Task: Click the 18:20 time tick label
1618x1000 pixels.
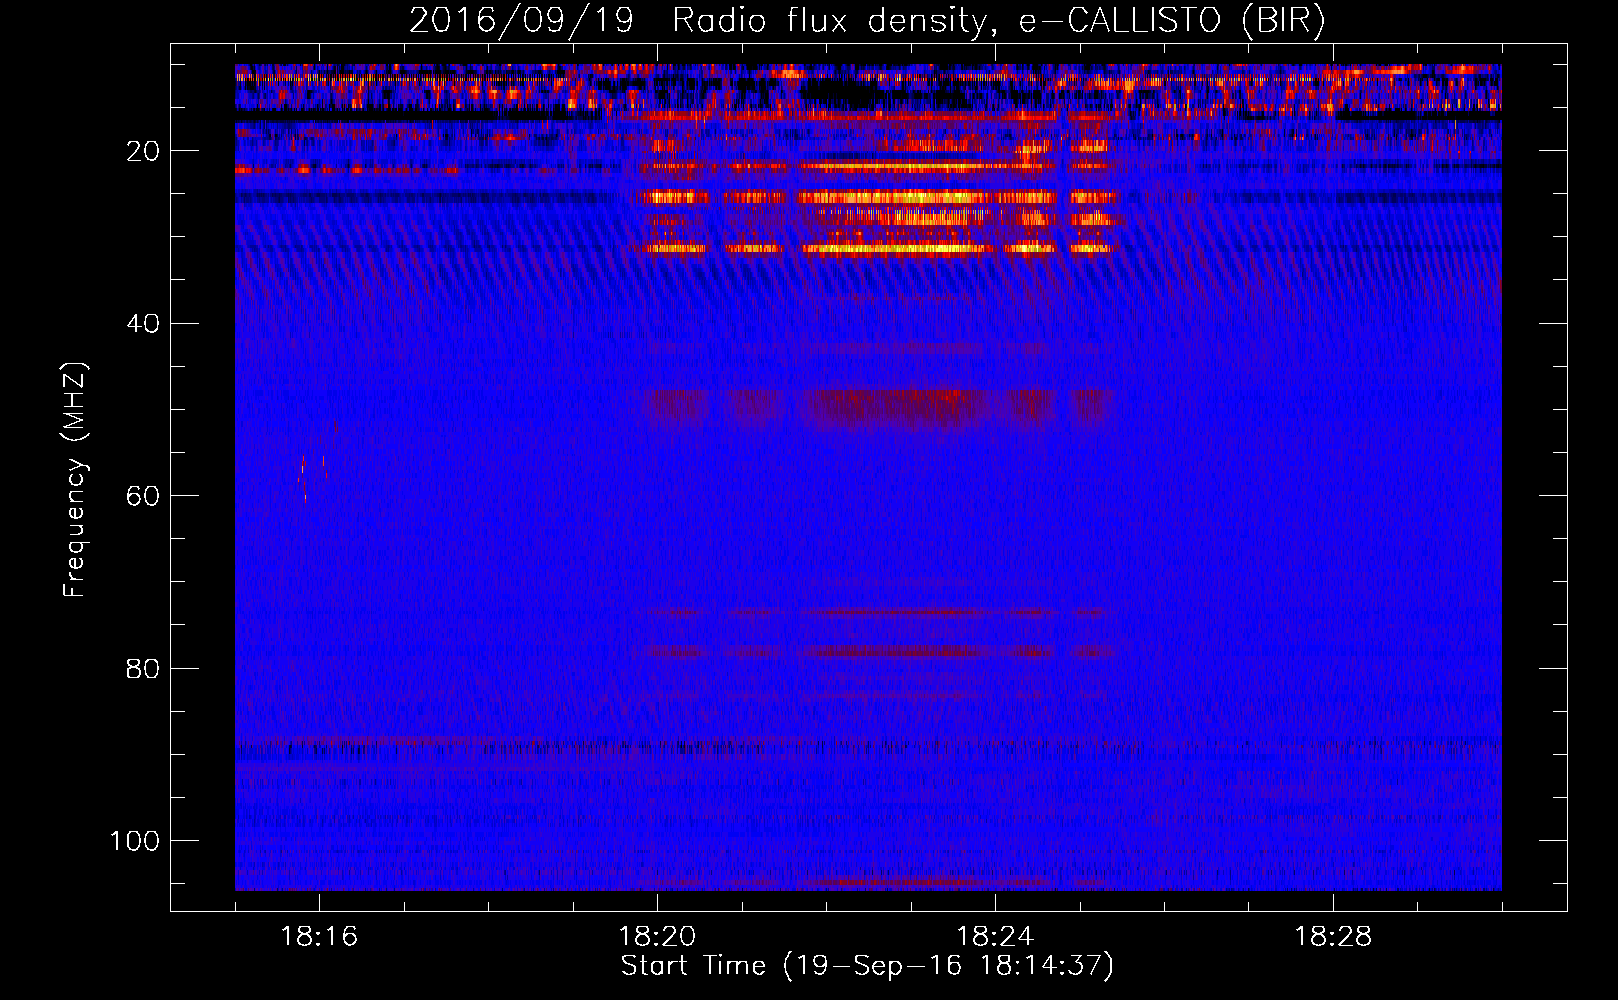Action: click(x=657, y=937)
